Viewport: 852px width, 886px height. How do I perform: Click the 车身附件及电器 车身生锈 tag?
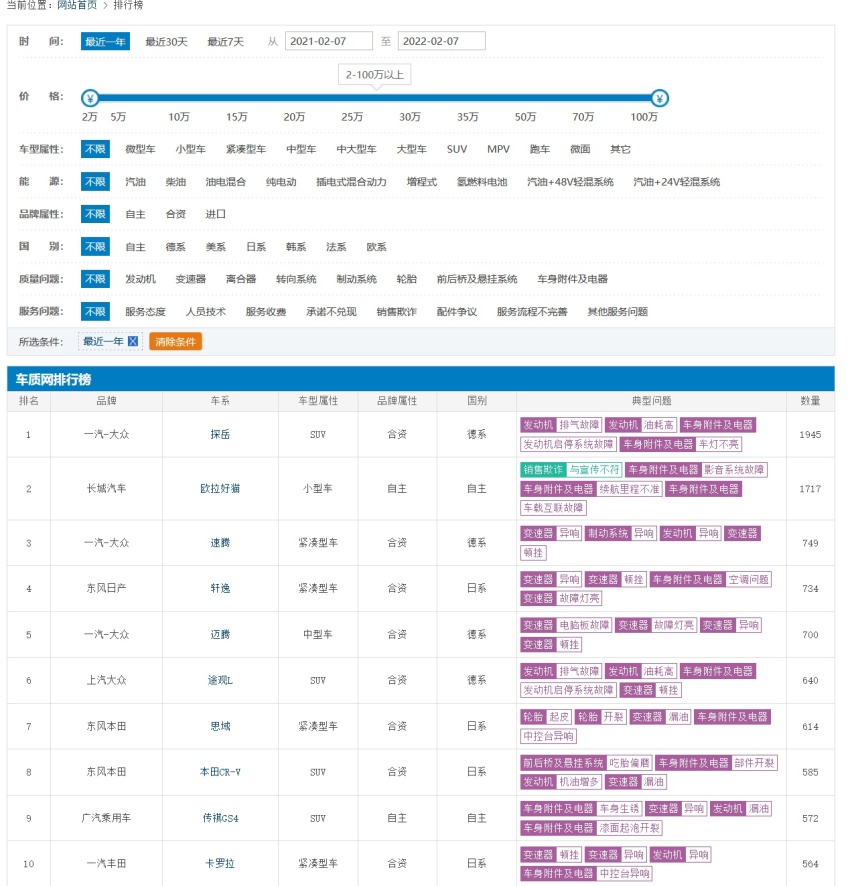tap(581, 809)
